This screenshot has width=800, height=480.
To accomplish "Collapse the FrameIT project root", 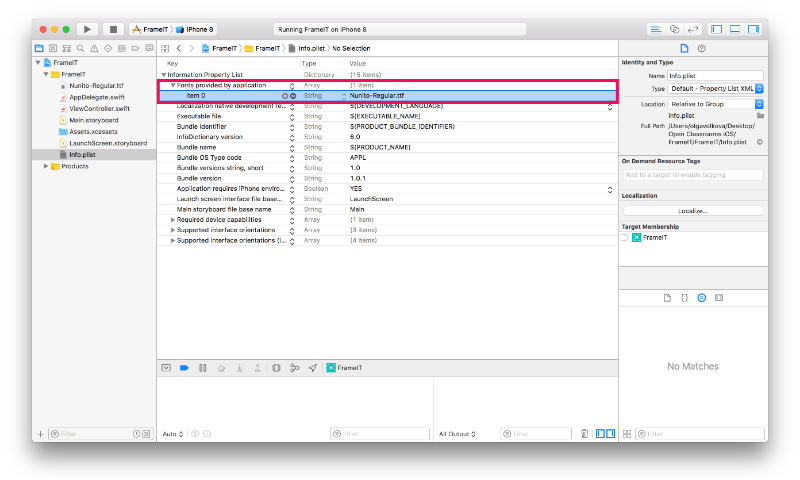I will point(38,63).
